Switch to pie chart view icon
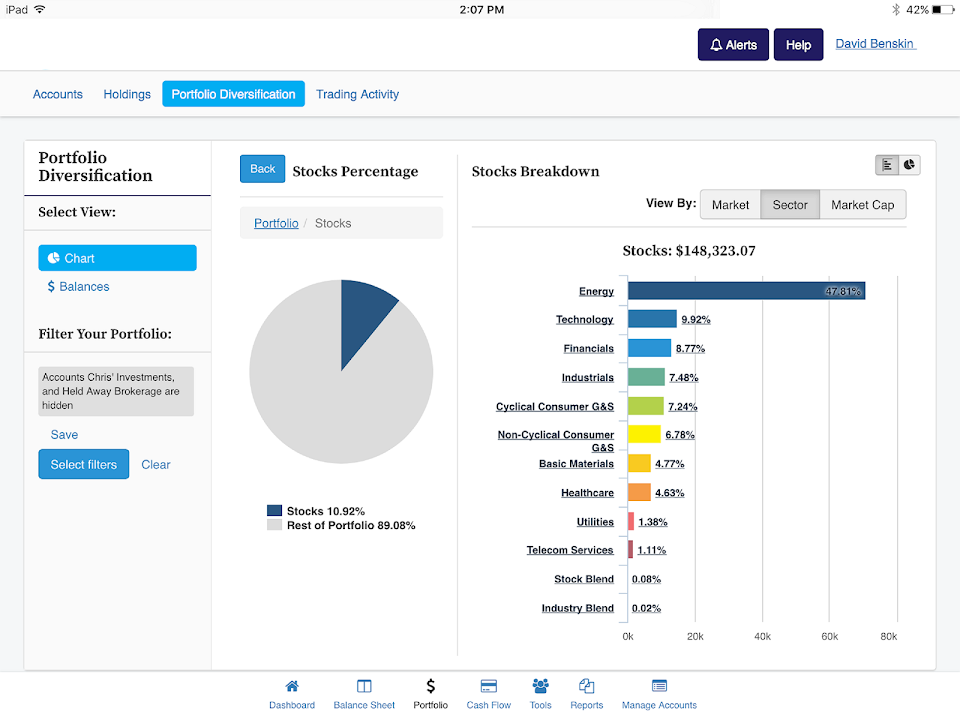Image resolution: width=960 pixels, height=720 pixels. click(909, 165)
